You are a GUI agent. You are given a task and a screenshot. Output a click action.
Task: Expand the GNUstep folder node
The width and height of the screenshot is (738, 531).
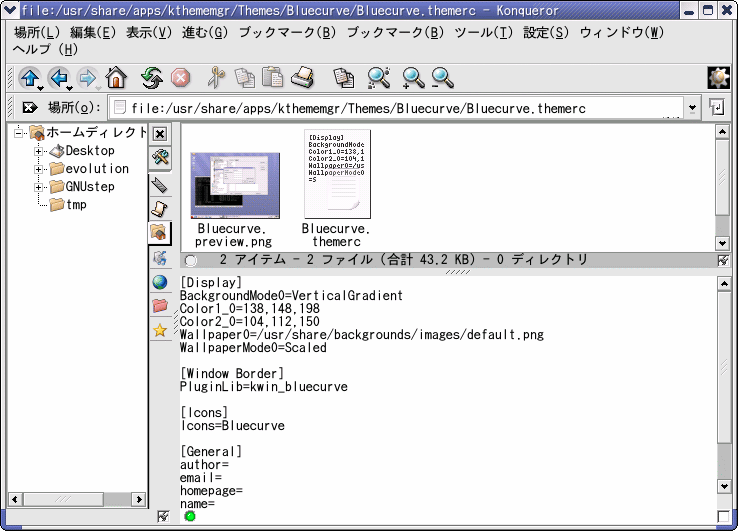(39, 187)
